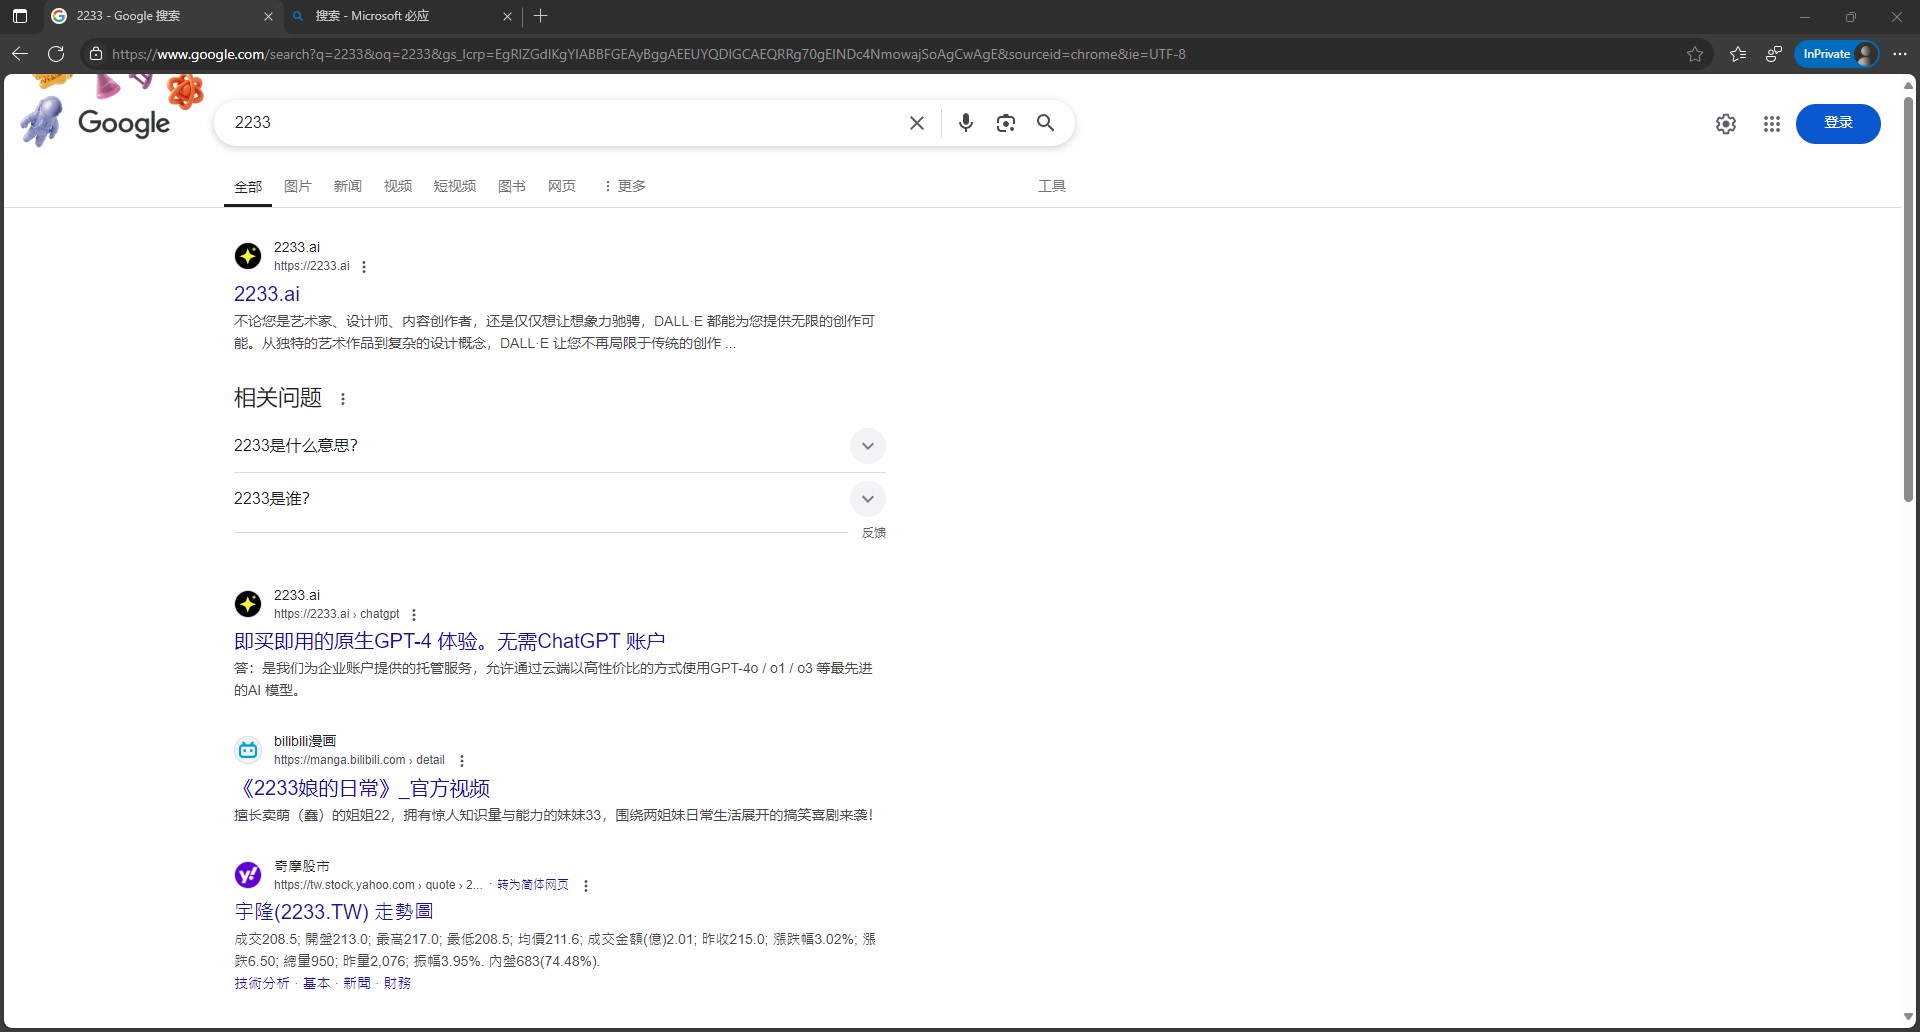Expand question 2233是什么意思?
Screen dimensions: 1920x1032
point(560,446)
